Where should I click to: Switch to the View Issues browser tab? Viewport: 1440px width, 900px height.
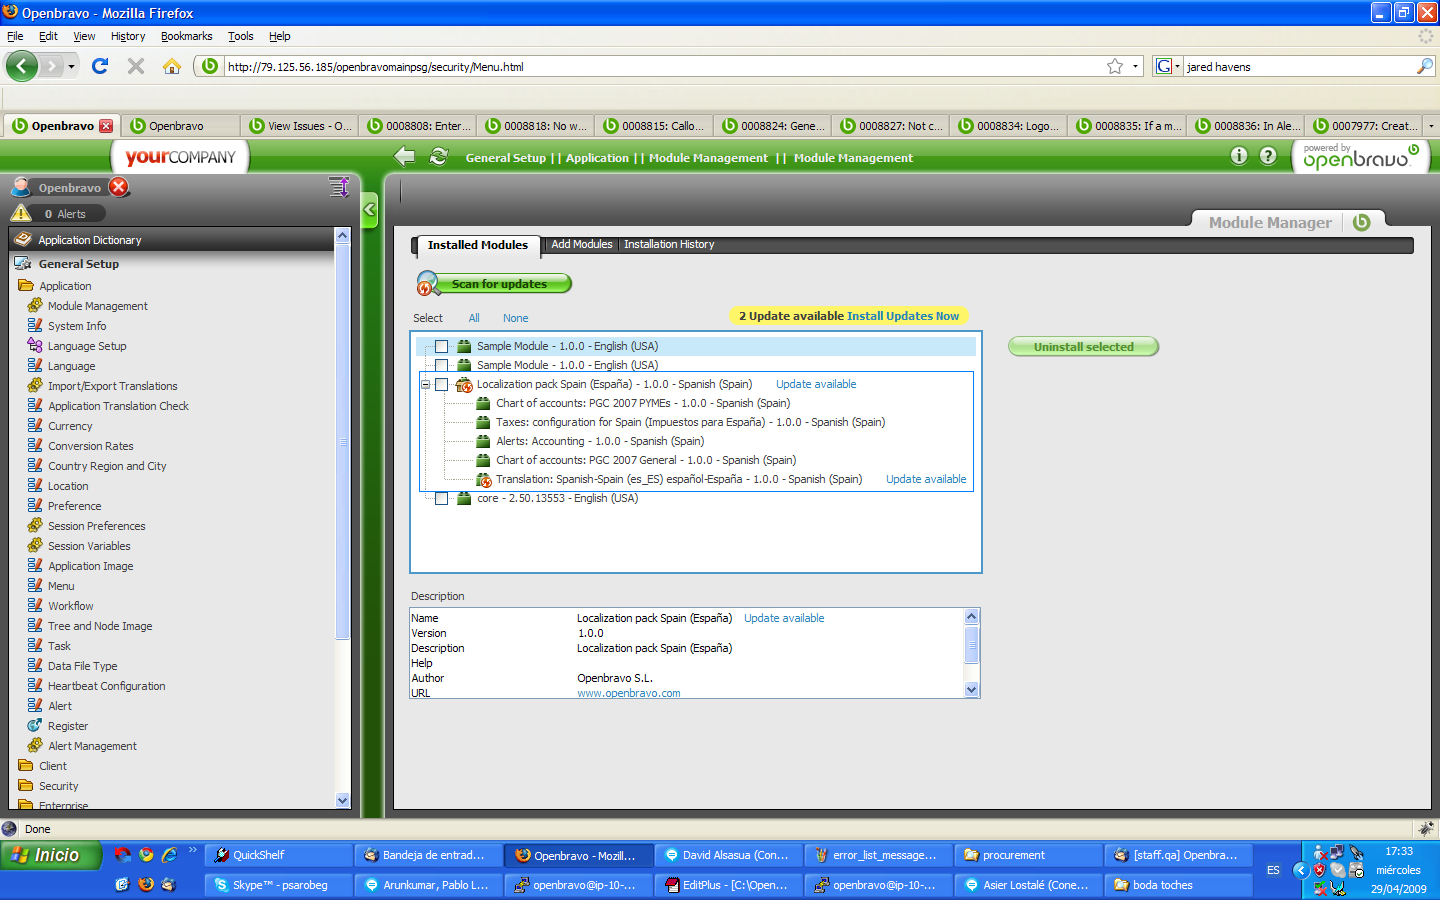coord(298,126)
